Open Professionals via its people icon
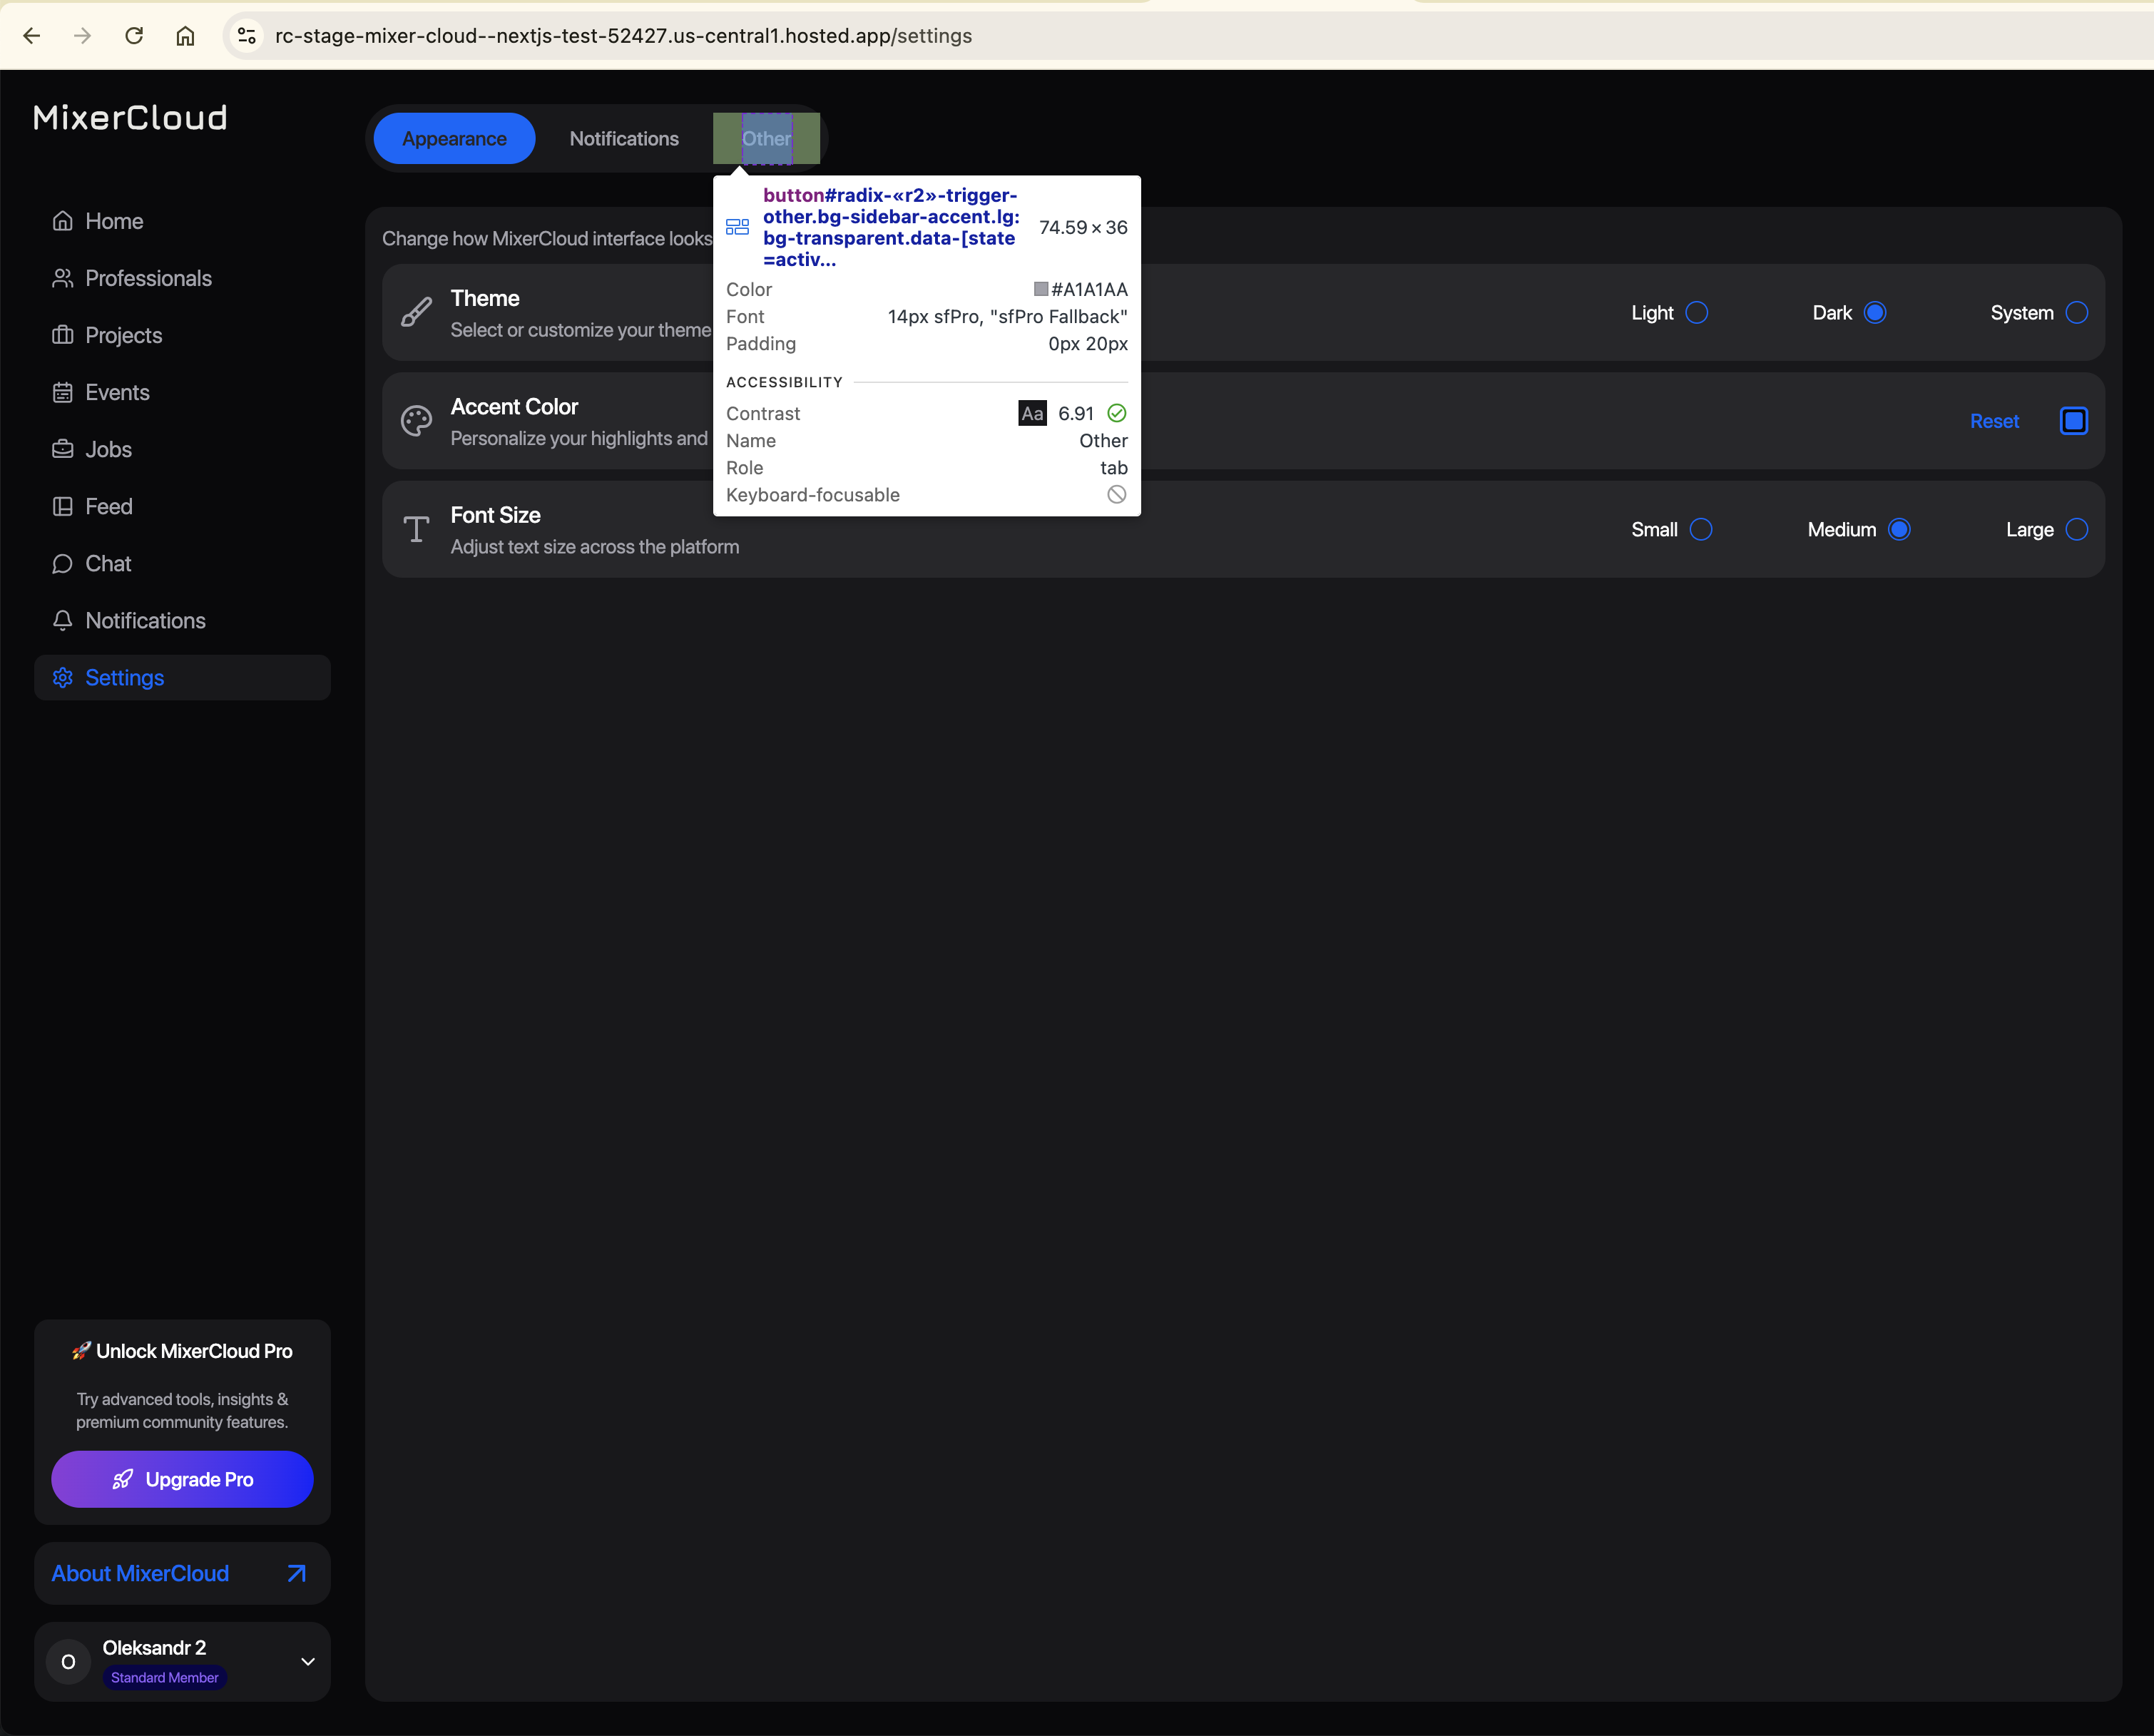 click(62, 278)
